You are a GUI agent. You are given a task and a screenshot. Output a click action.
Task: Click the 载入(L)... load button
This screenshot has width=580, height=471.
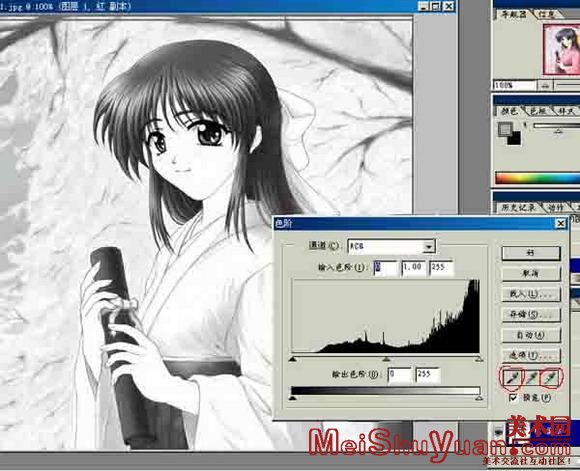pos(531,295)
